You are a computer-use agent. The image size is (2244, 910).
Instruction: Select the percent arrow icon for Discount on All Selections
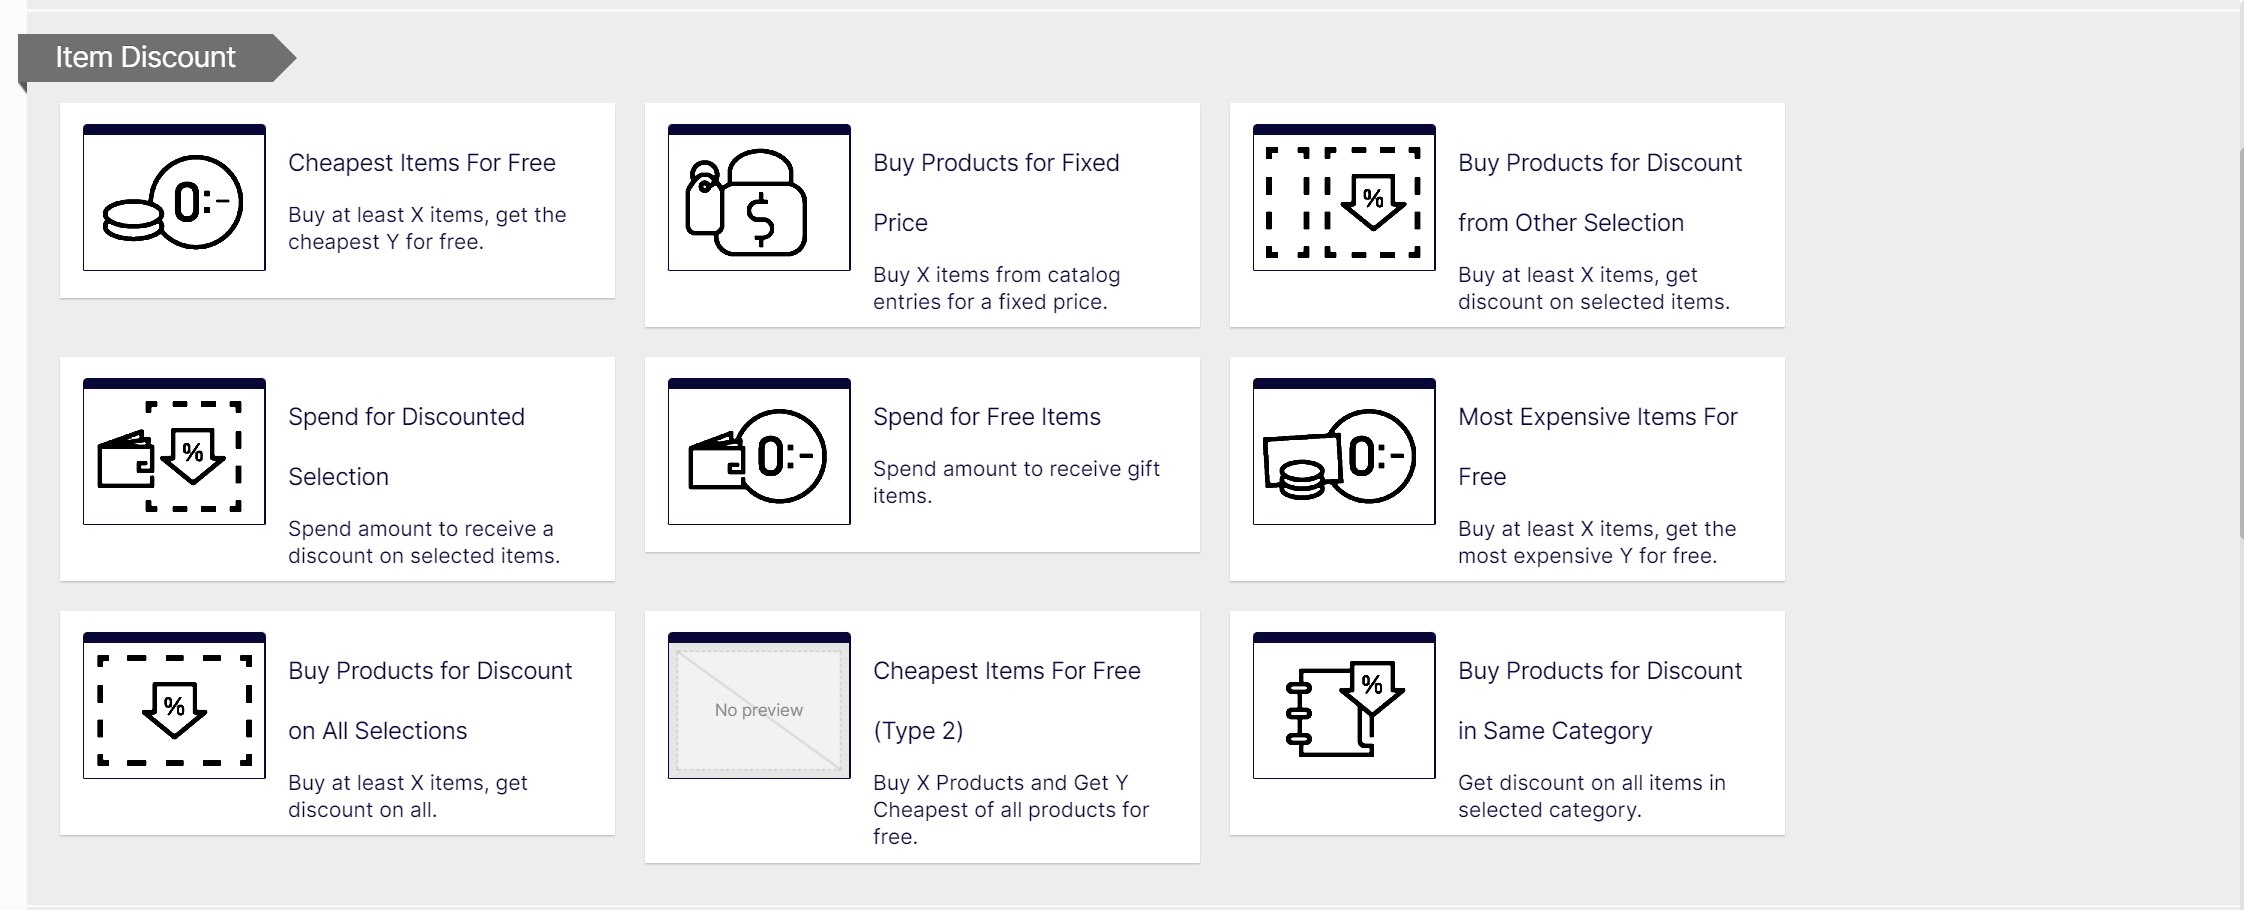coord(173,706)
